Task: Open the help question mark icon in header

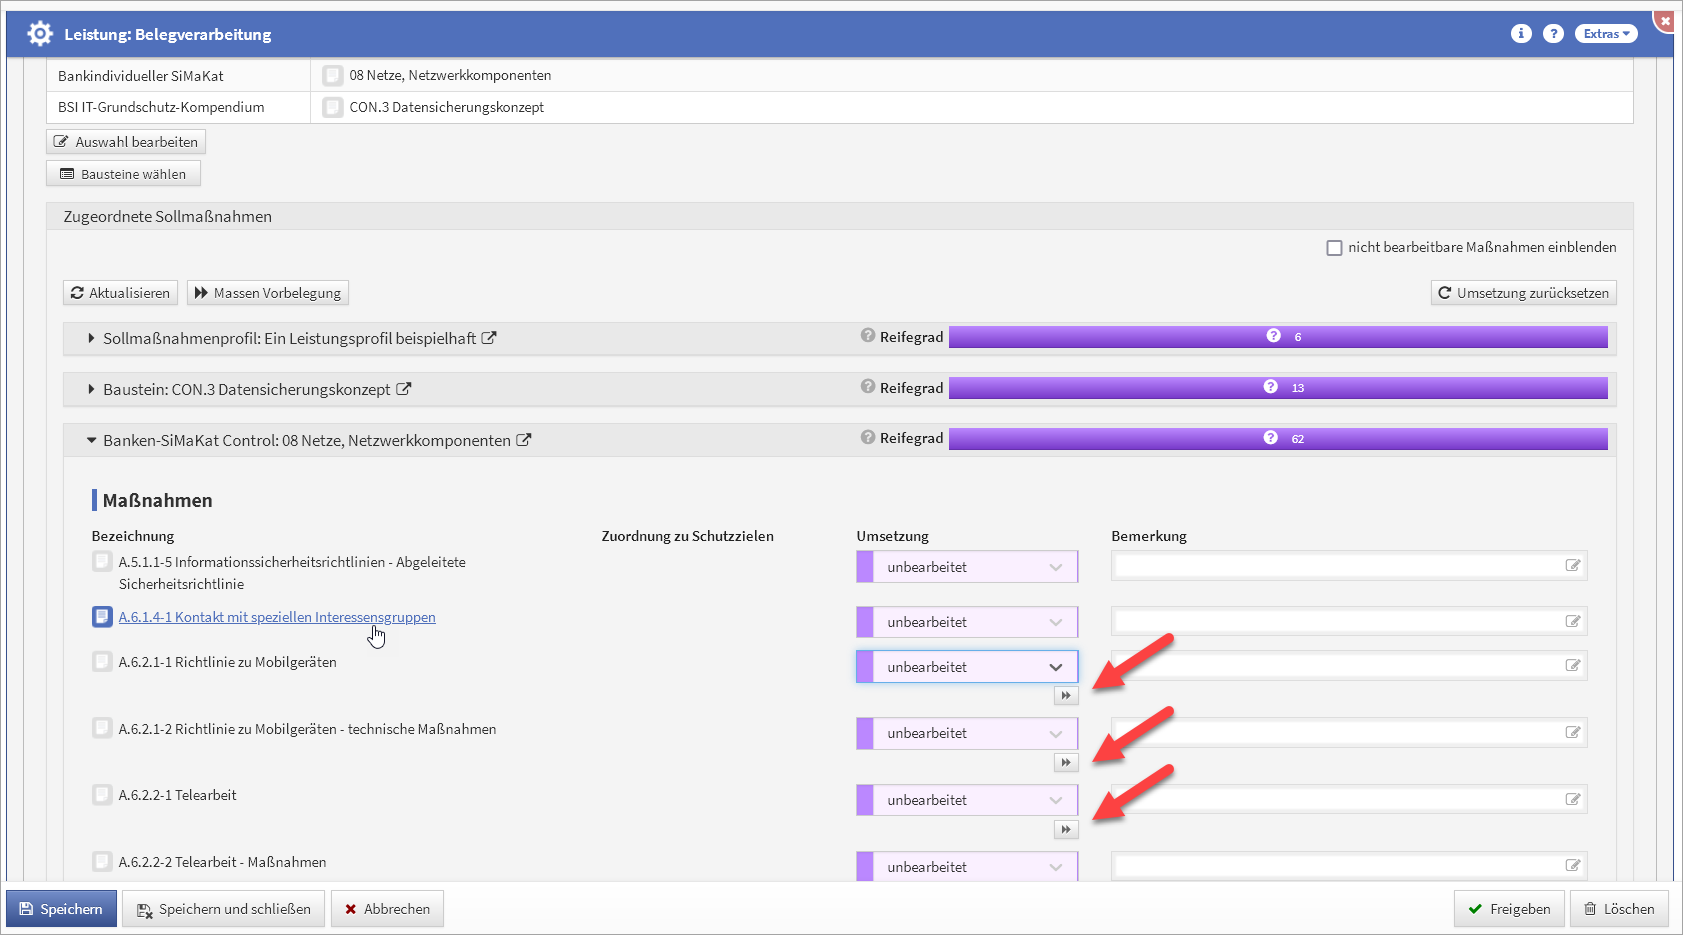Action: [x=1553, y=34]
